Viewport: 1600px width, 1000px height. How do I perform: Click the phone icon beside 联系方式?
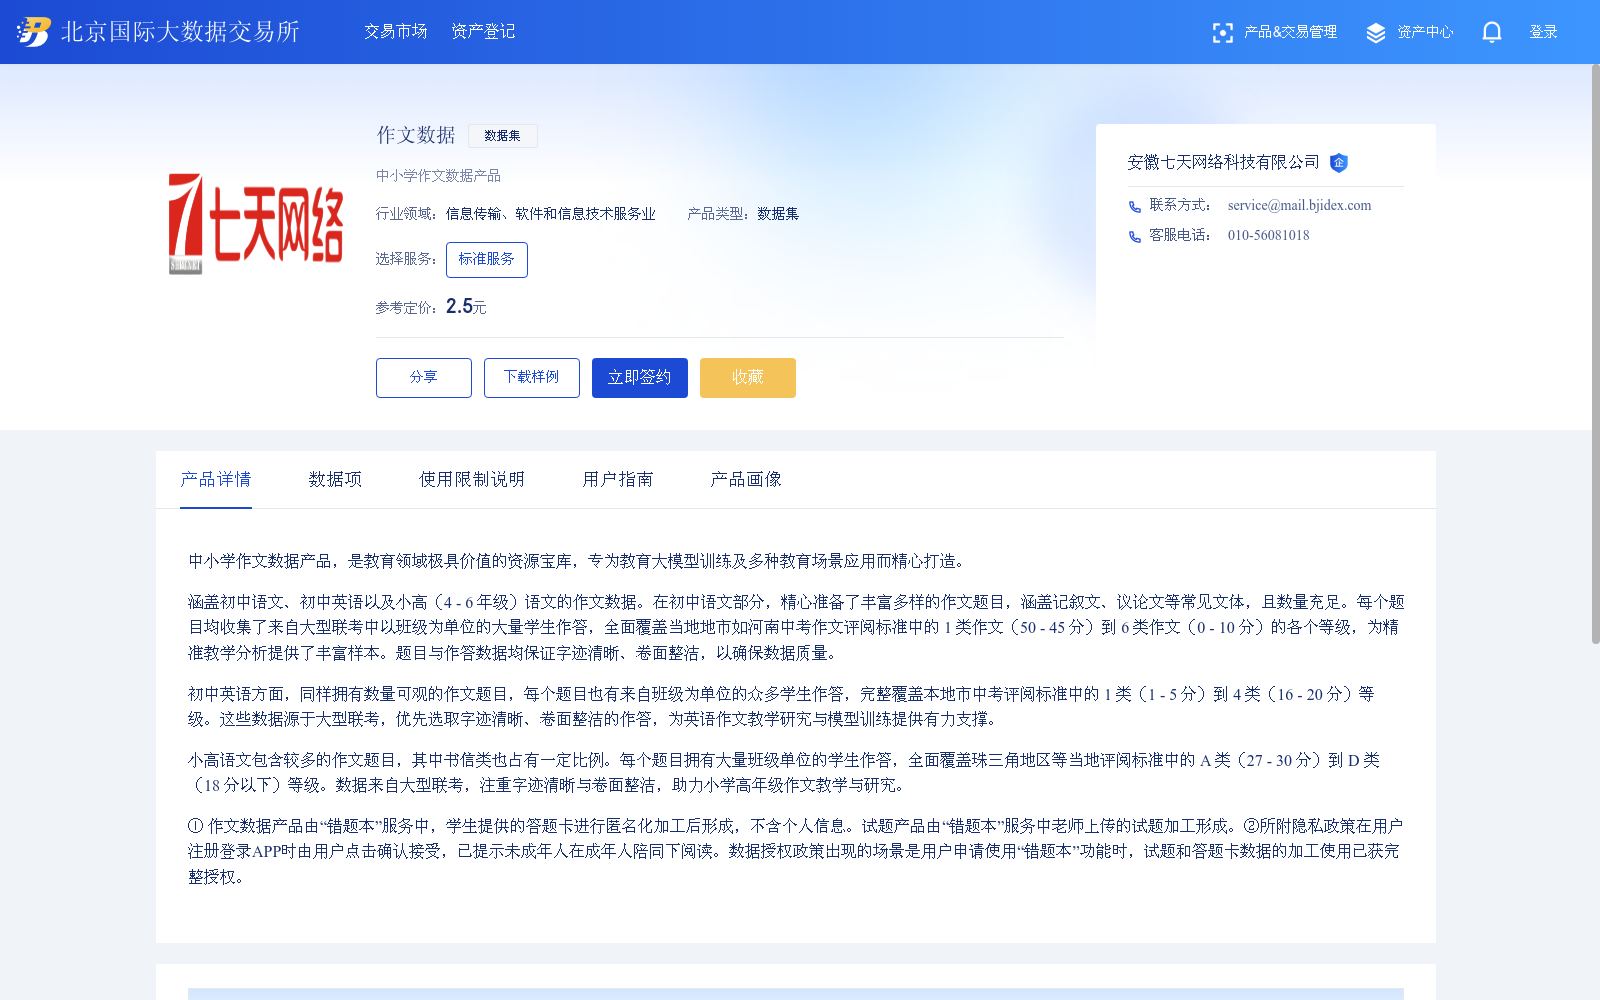pos(1135,207)
